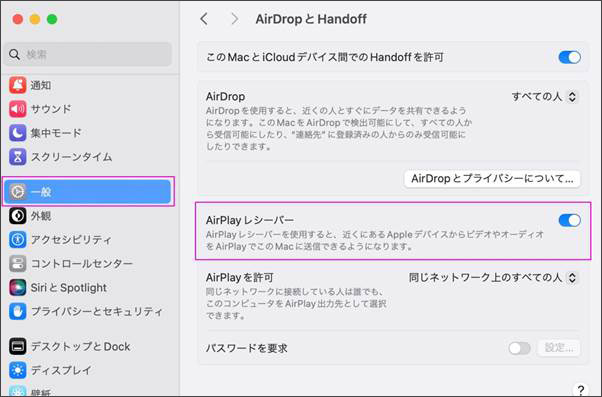This screenshot has height=397, width=602.
Task: Toggle the AirPlay レシーバー switch
Action: pyautogui.click(x=569, y=220)
